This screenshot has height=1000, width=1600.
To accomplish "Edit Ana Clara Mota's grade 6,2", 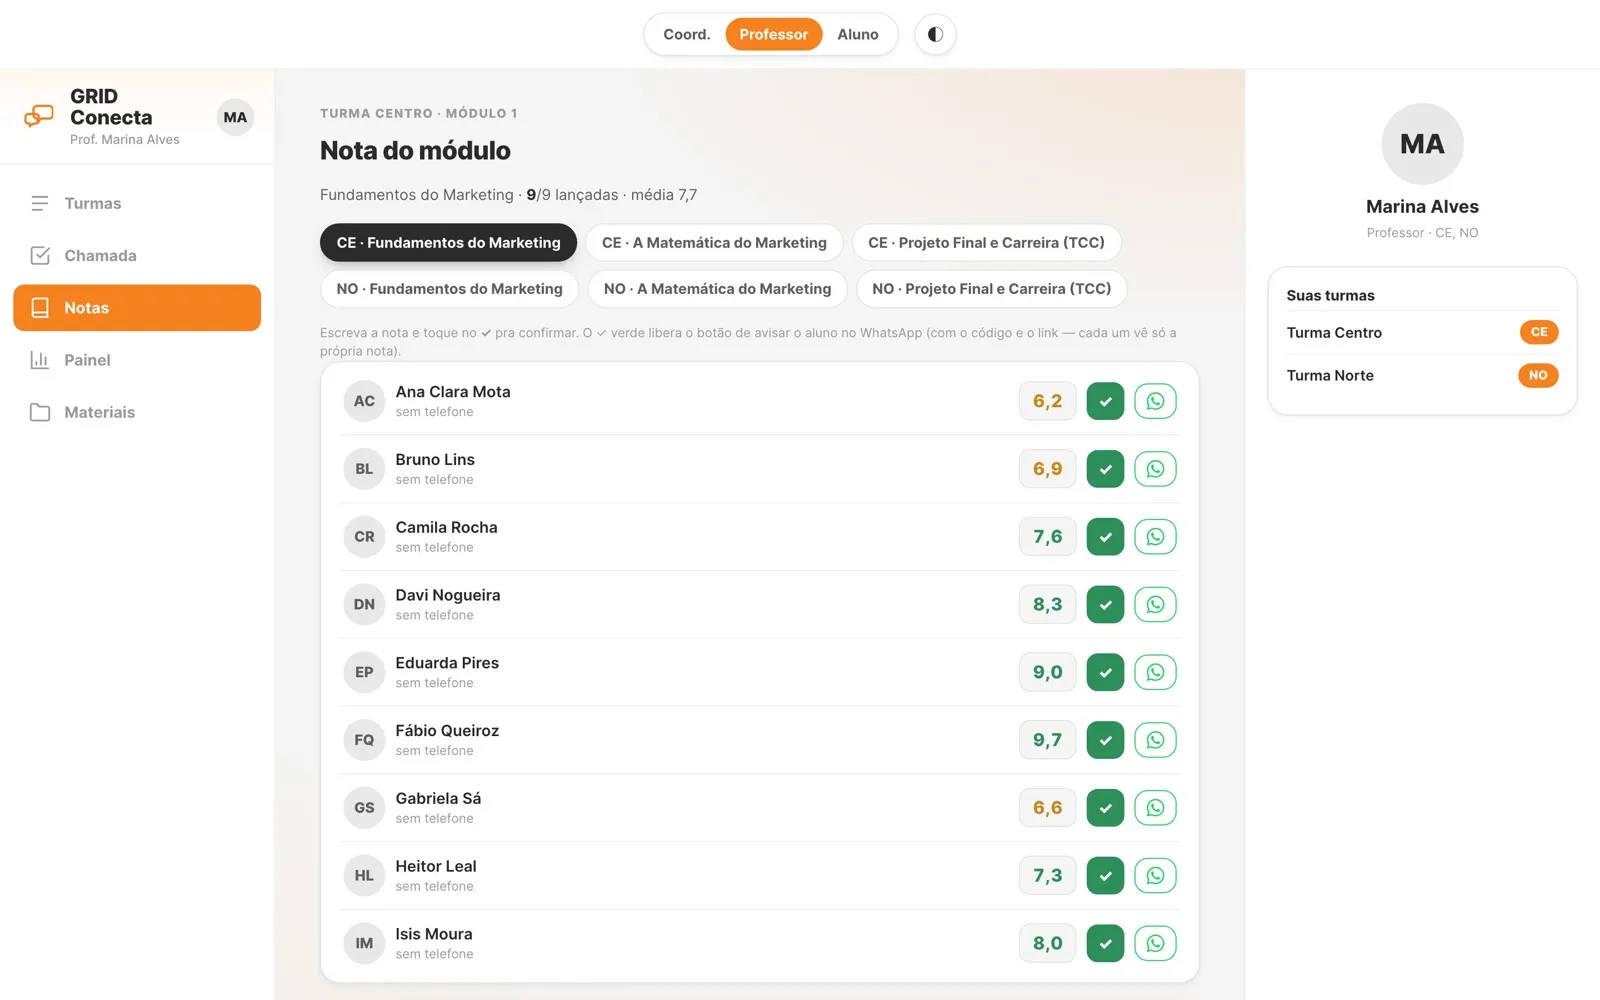I will click(1047, 401).
